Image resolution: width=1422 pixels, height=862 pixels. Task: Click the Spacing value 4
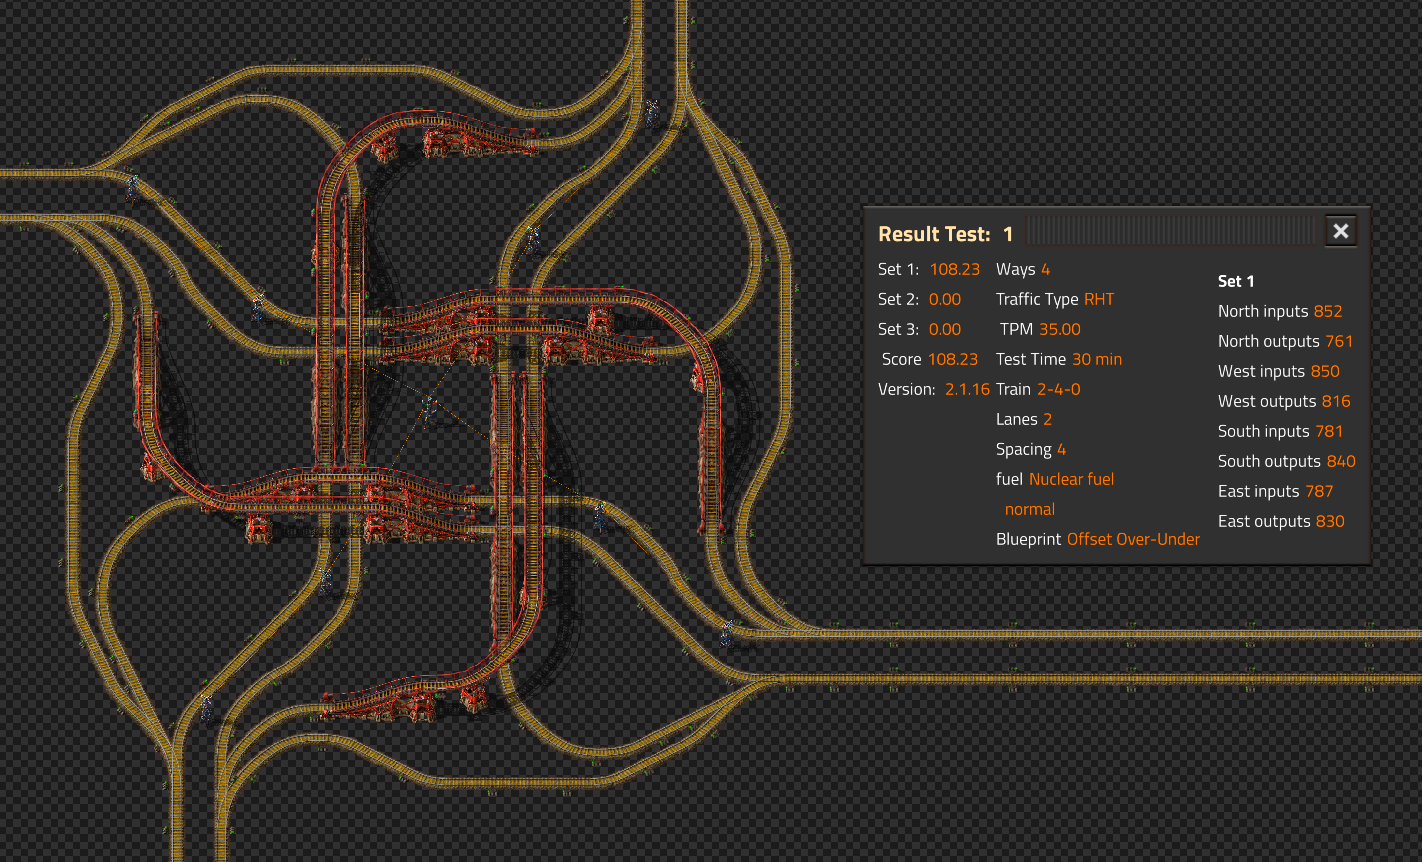click(x=1061, y=449)
